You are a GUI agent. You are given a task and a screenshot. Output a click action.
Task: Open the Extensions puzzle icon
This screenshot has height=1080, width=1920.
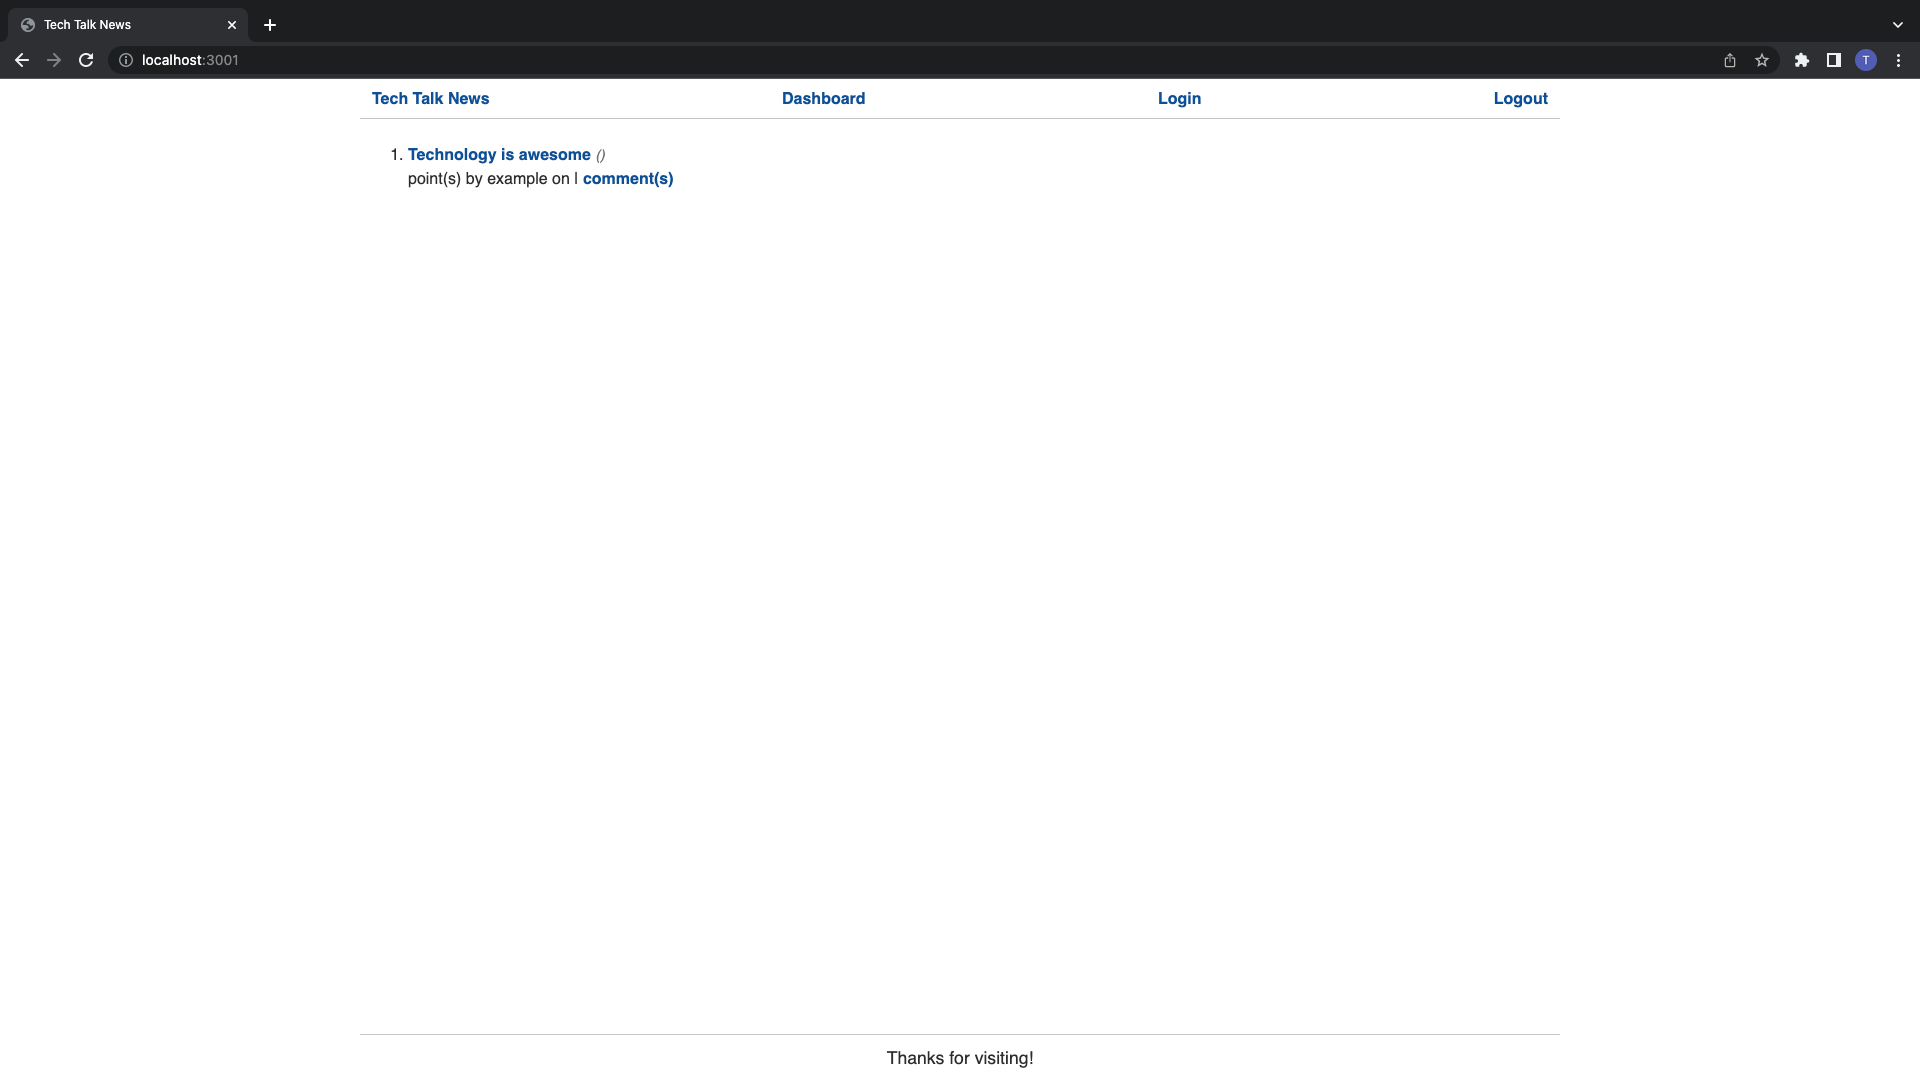pos(1802,60)
